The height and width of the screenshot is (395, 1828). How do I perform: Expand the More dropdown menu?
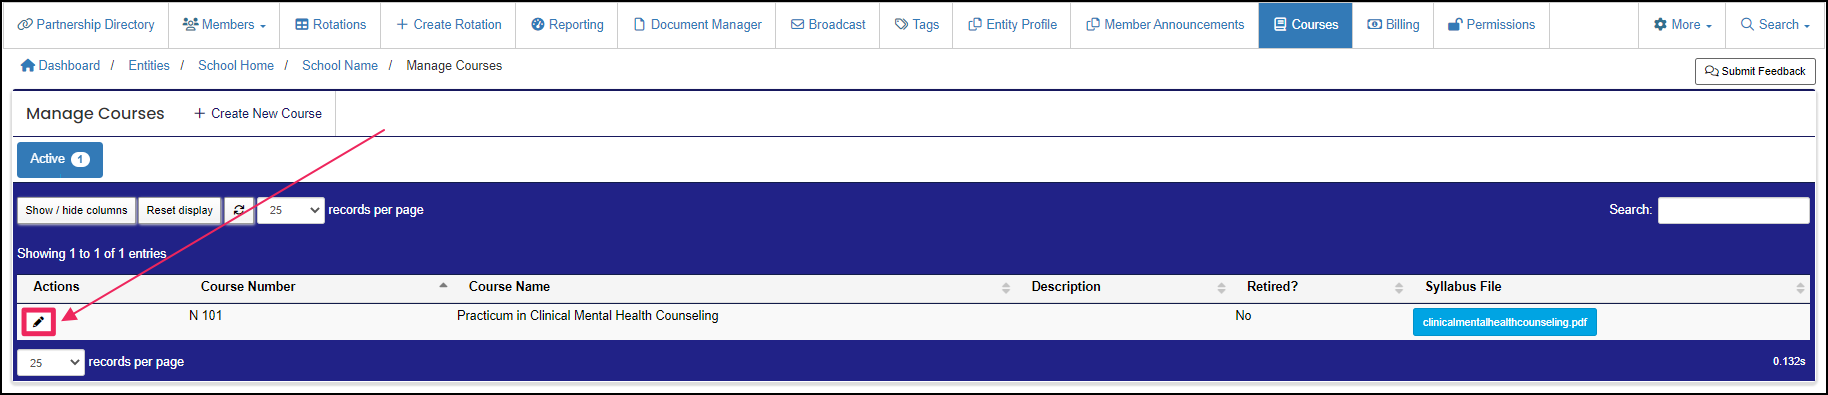click(1682, 24)
